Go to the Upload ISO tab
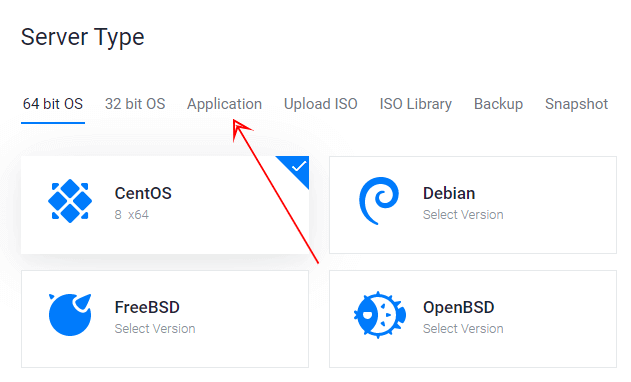631x382 pixels. (x=321, y=104)
